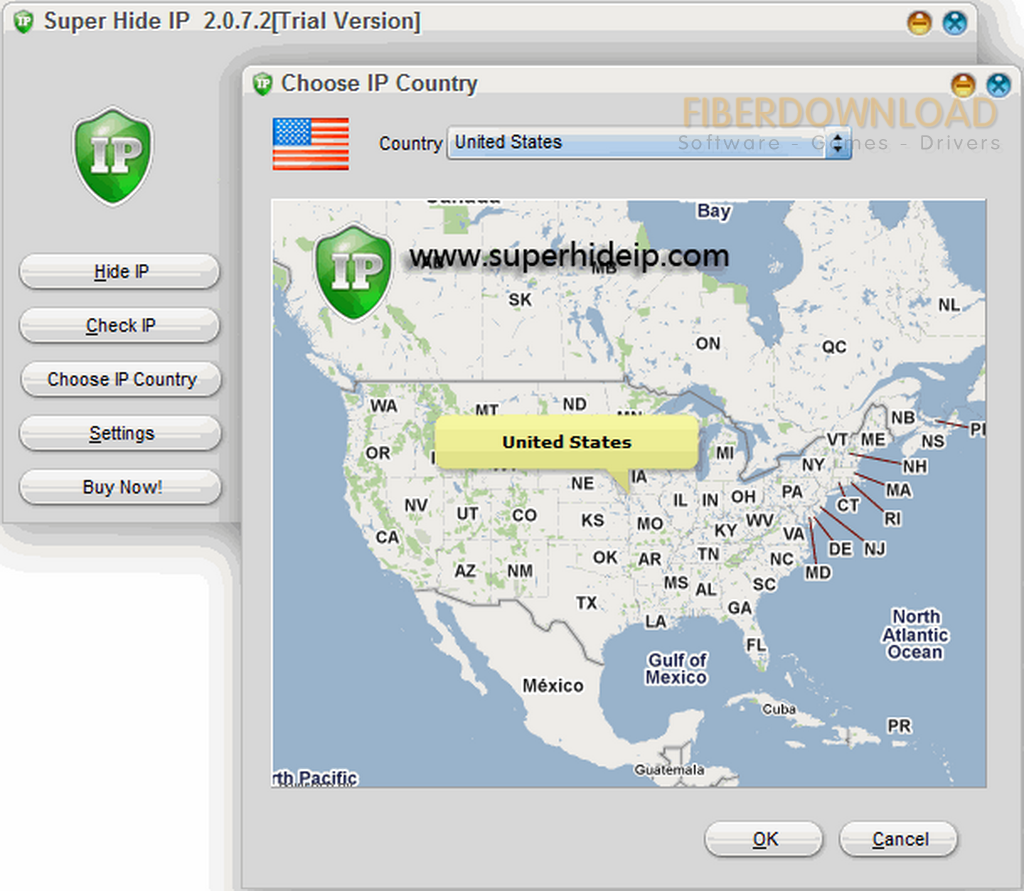Click Gulf of Mexico label on map

click(x=677, y=669)
